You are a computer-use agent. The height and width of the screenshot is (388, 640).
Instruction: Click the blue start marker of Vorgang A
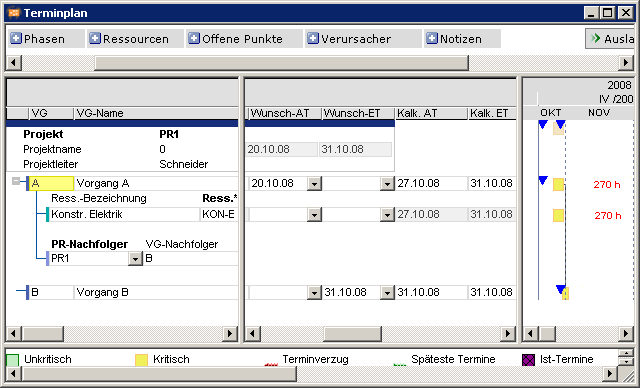tap(543, 180)
